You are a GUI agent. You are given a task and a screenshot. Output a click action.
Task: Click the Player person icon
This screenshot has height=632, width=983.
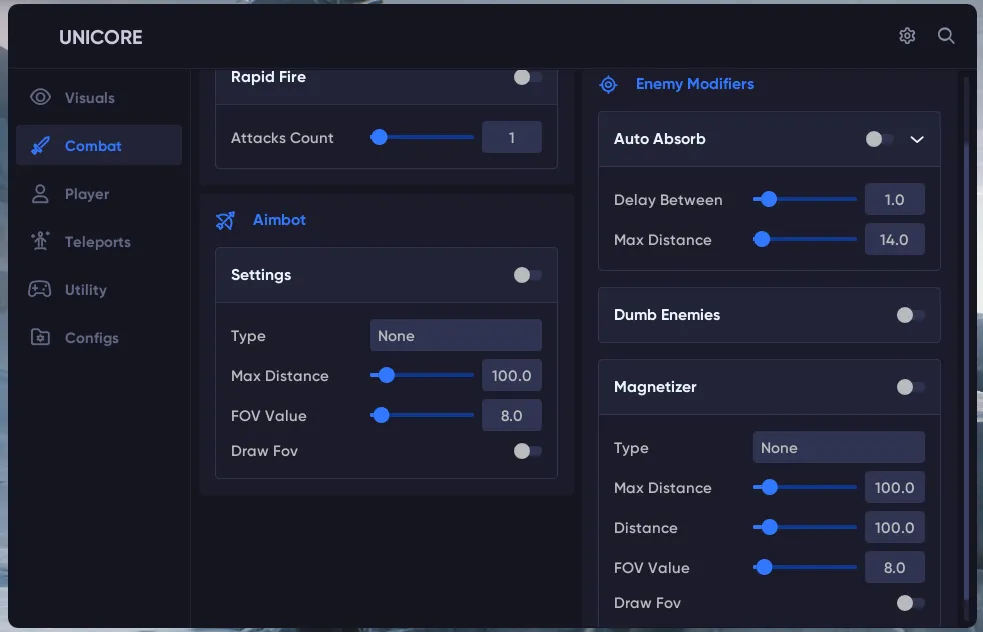(x=40, y=194)
